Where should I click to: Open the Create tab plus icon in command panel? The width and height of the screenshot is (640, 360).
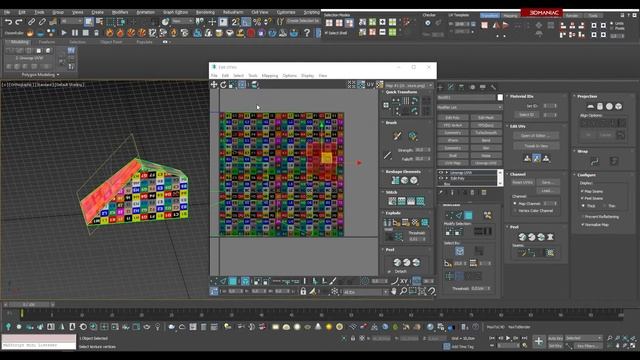(x=440, y=87)
